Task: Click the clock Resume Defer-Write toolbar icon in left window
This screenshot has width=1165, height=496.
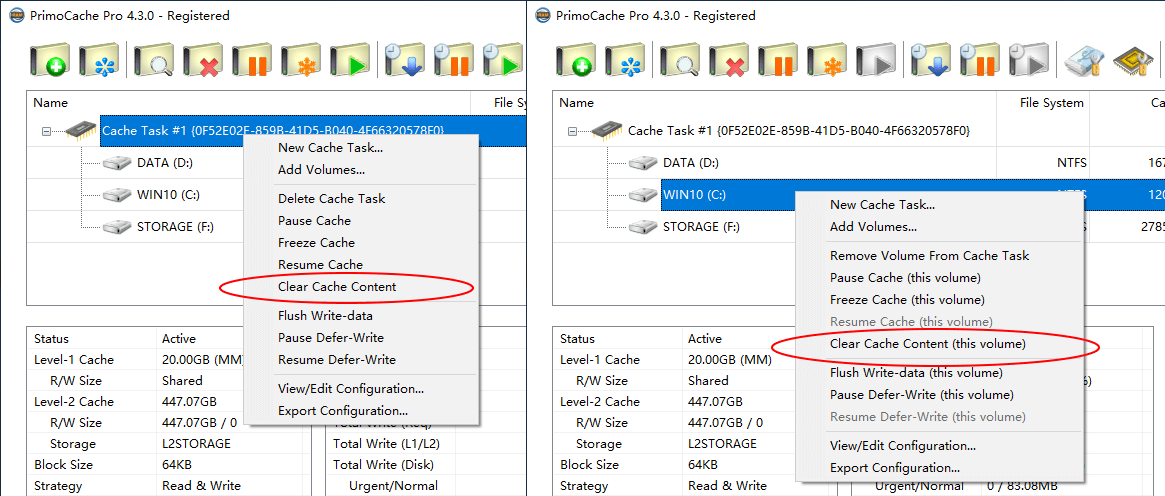Action: click(502, 60)
